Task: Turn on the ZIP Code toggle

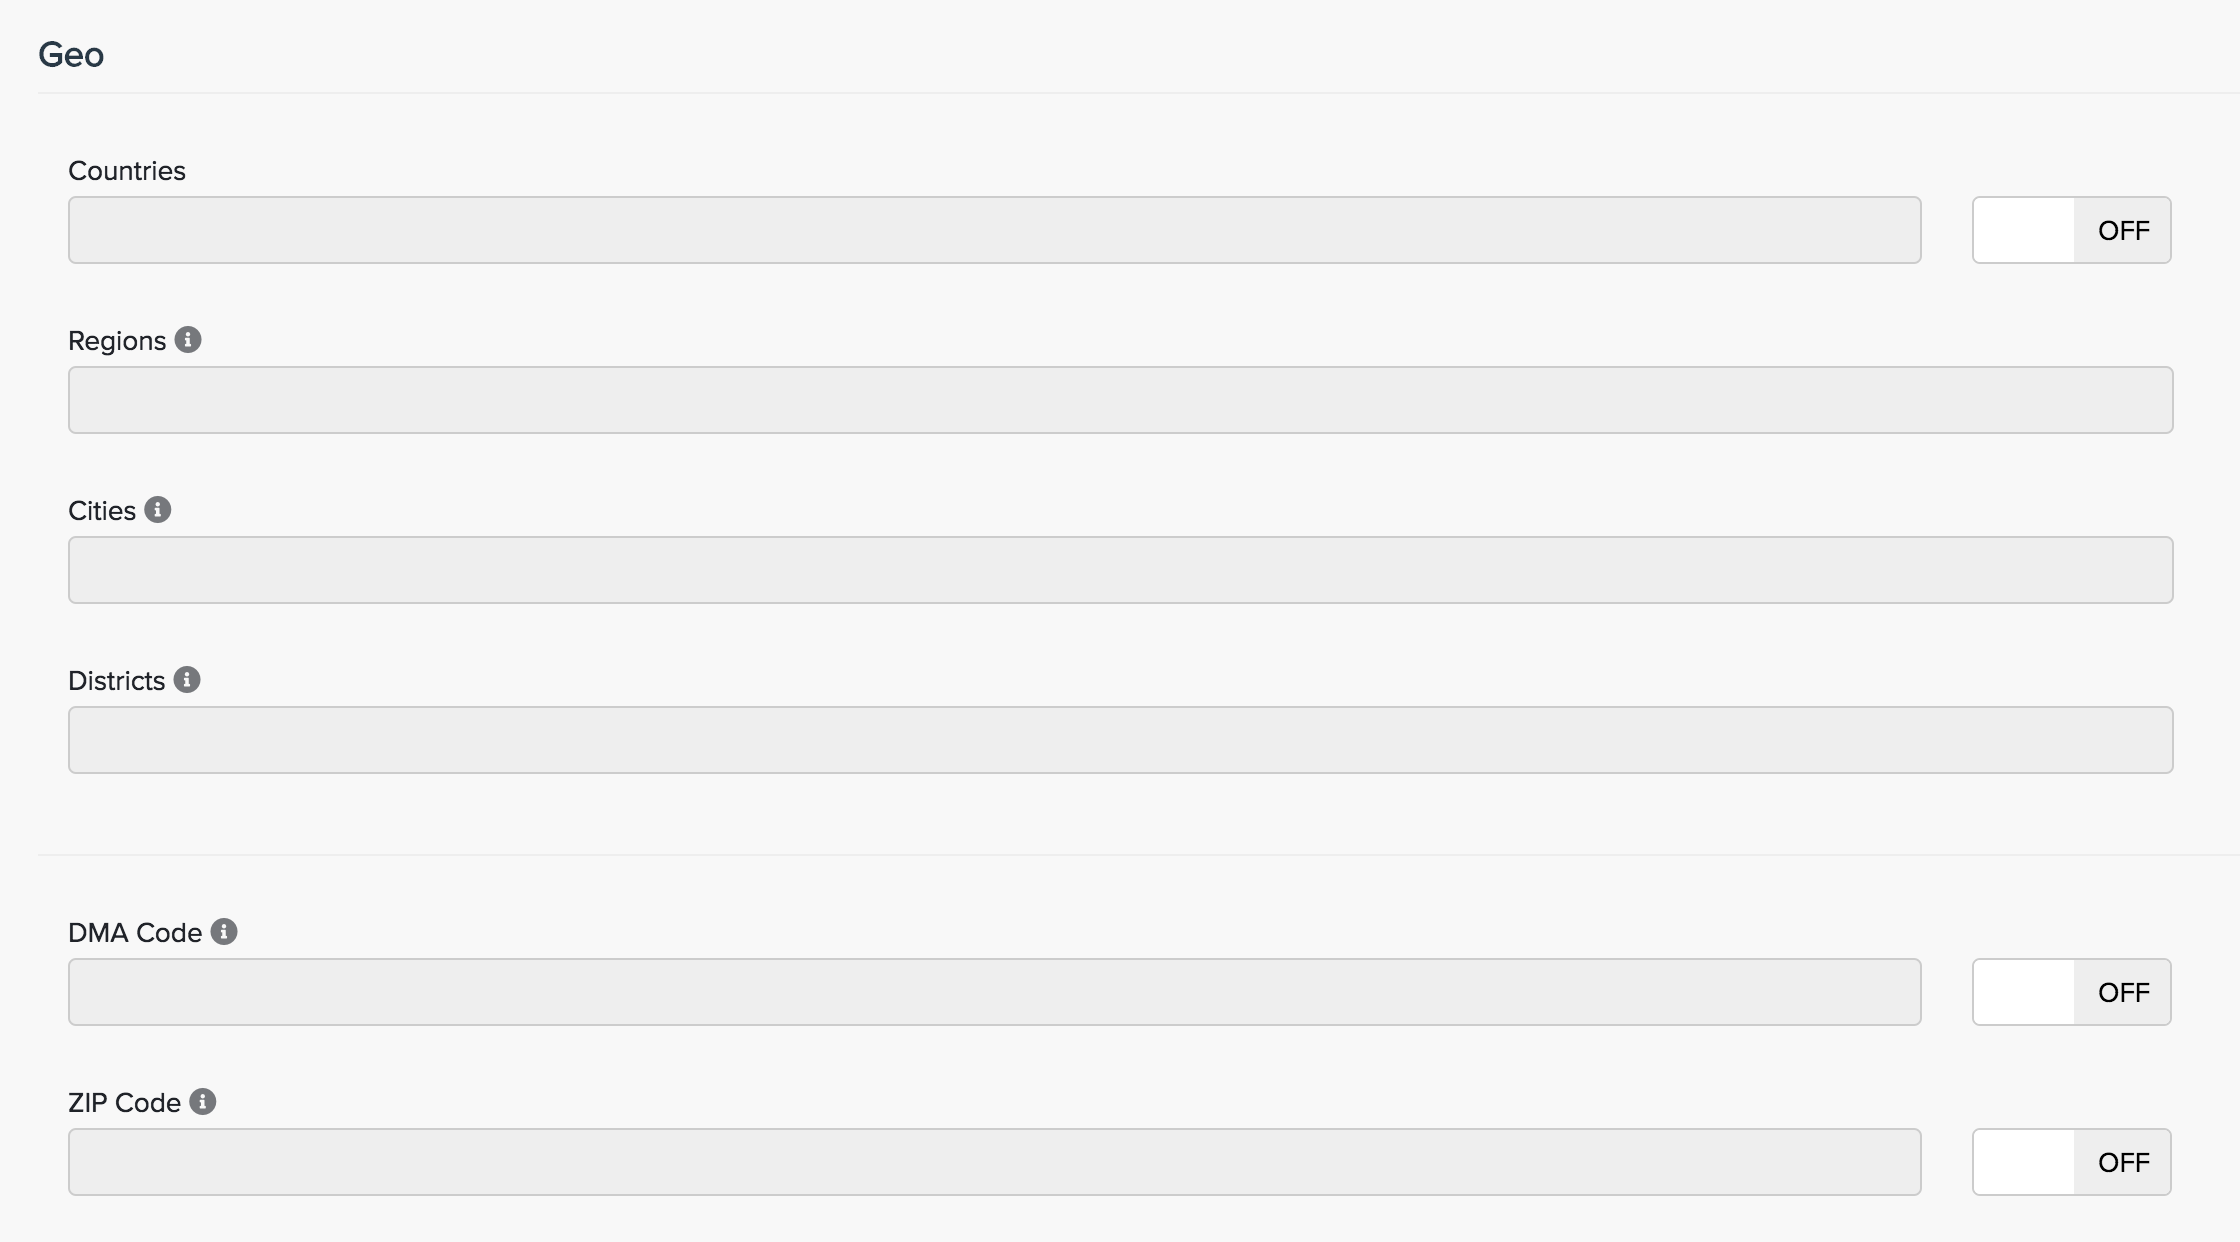Action: (x=2071, y=1162)
